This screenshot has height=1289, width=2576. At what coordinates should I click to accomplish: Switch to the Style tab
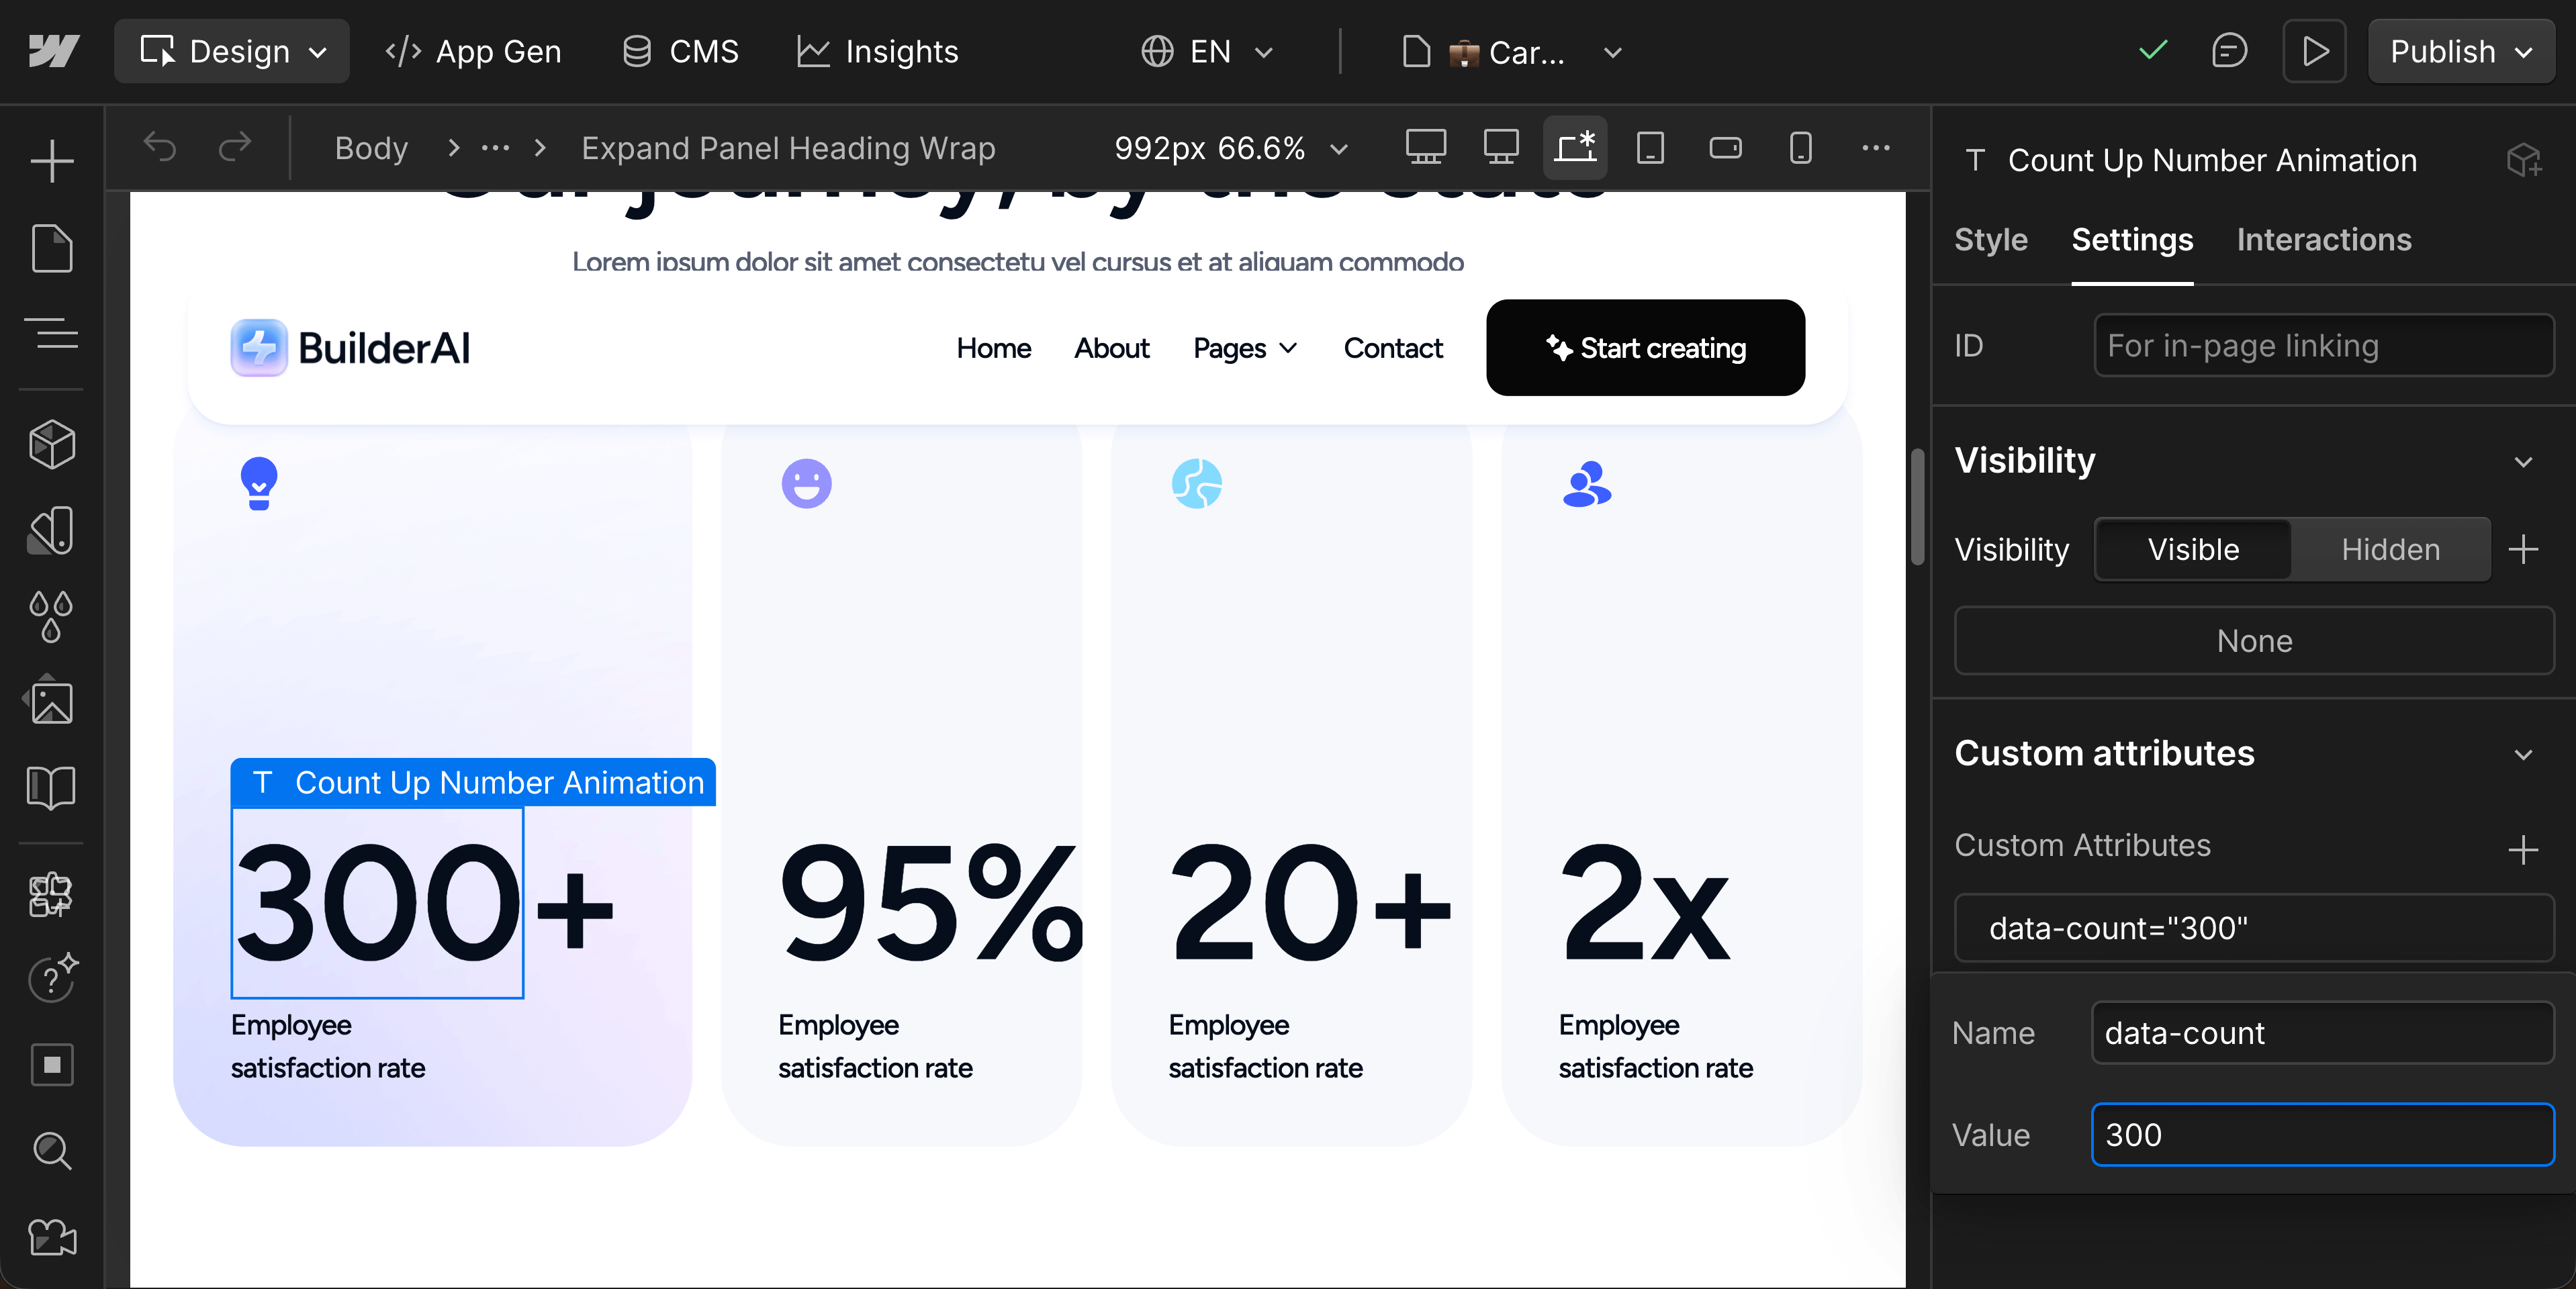1990,240
